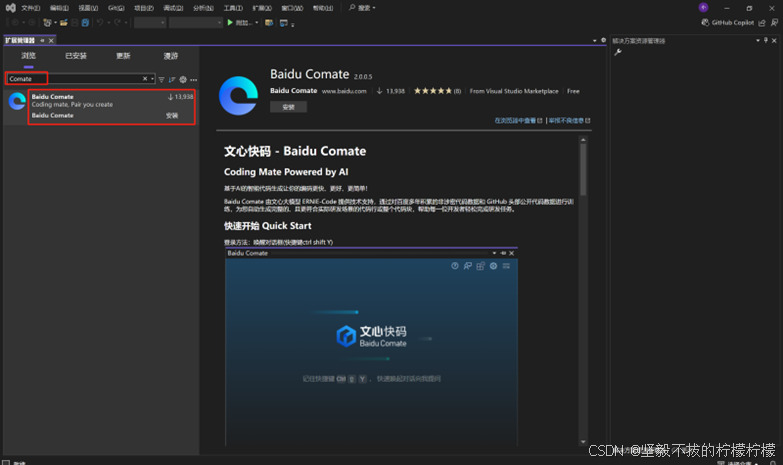Click the details pane scroll up arrow

[583, 140]
